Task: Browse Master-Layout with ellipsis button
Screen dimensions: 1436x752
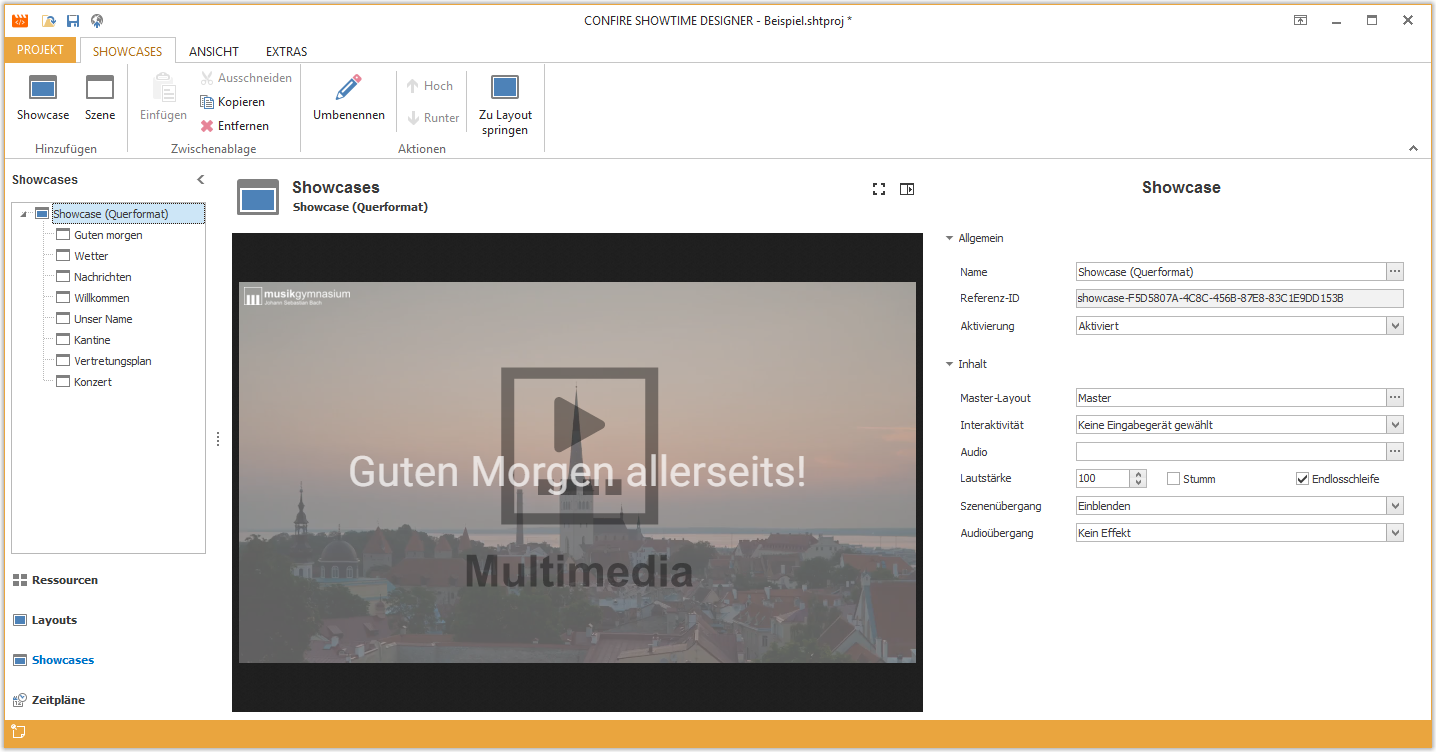Action: 1395,398
